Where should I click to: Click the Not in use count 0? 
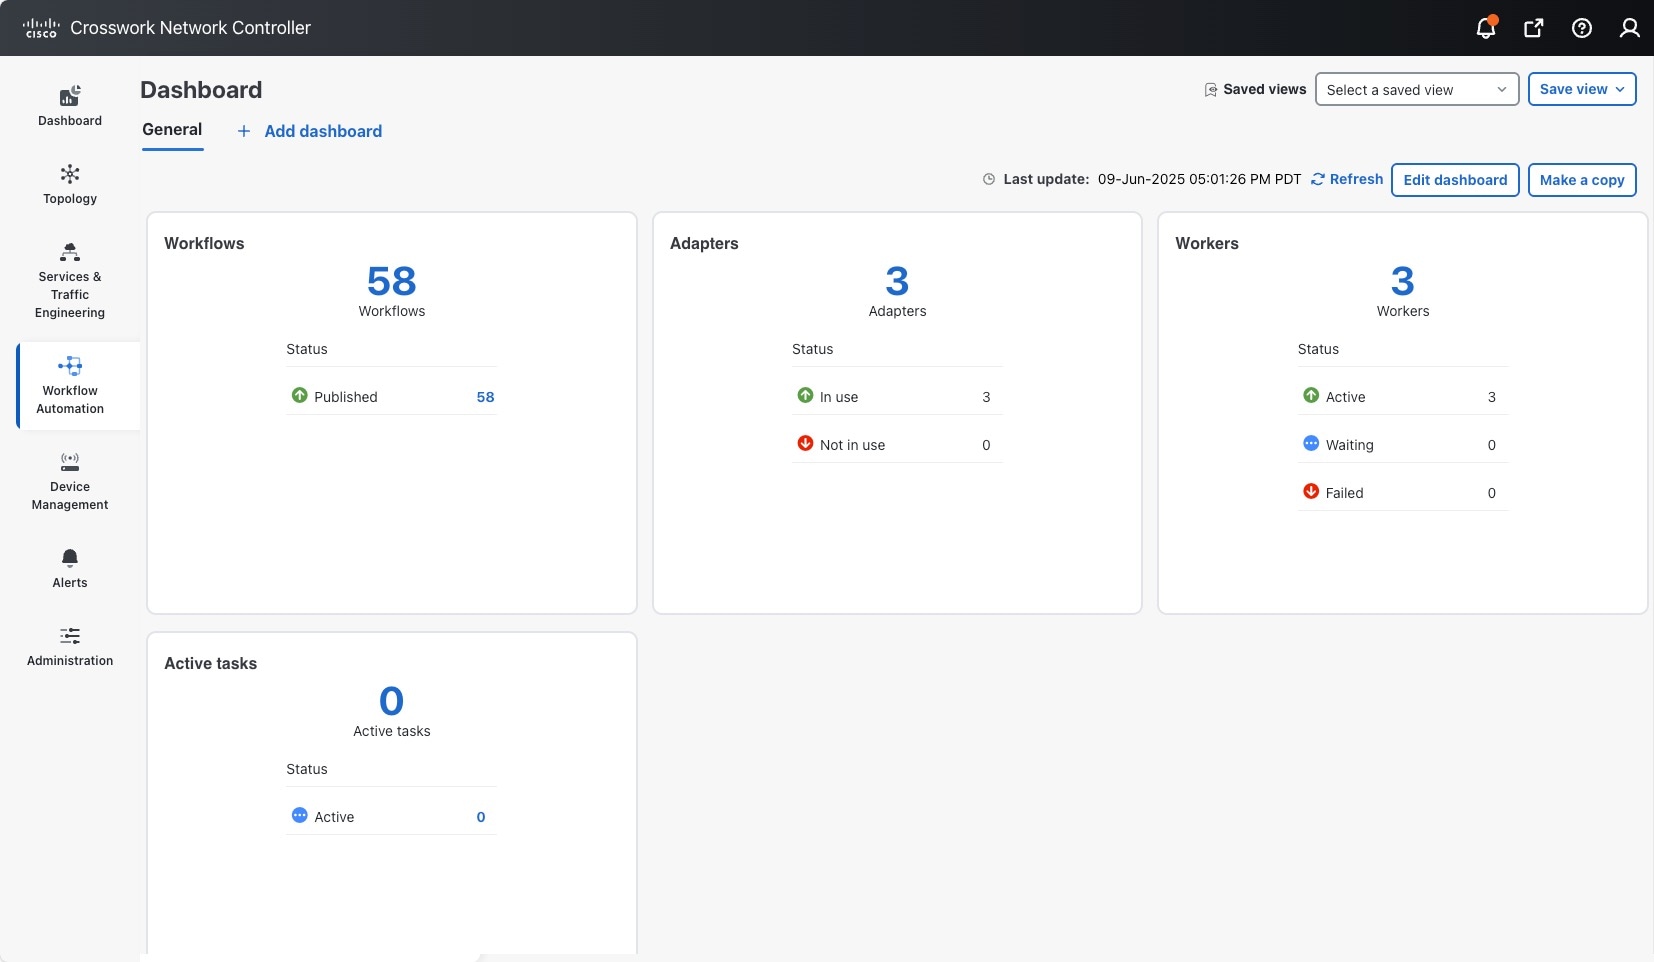tap(986, 445)
